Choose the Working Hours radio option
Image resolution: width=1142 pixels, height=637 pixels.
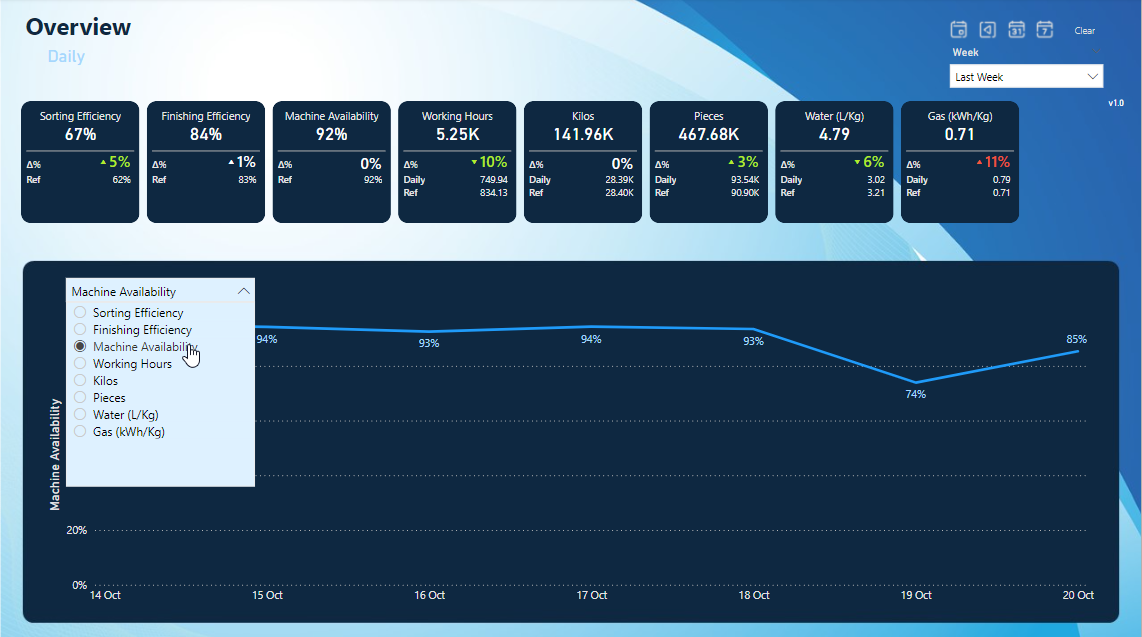pos(80,364)
